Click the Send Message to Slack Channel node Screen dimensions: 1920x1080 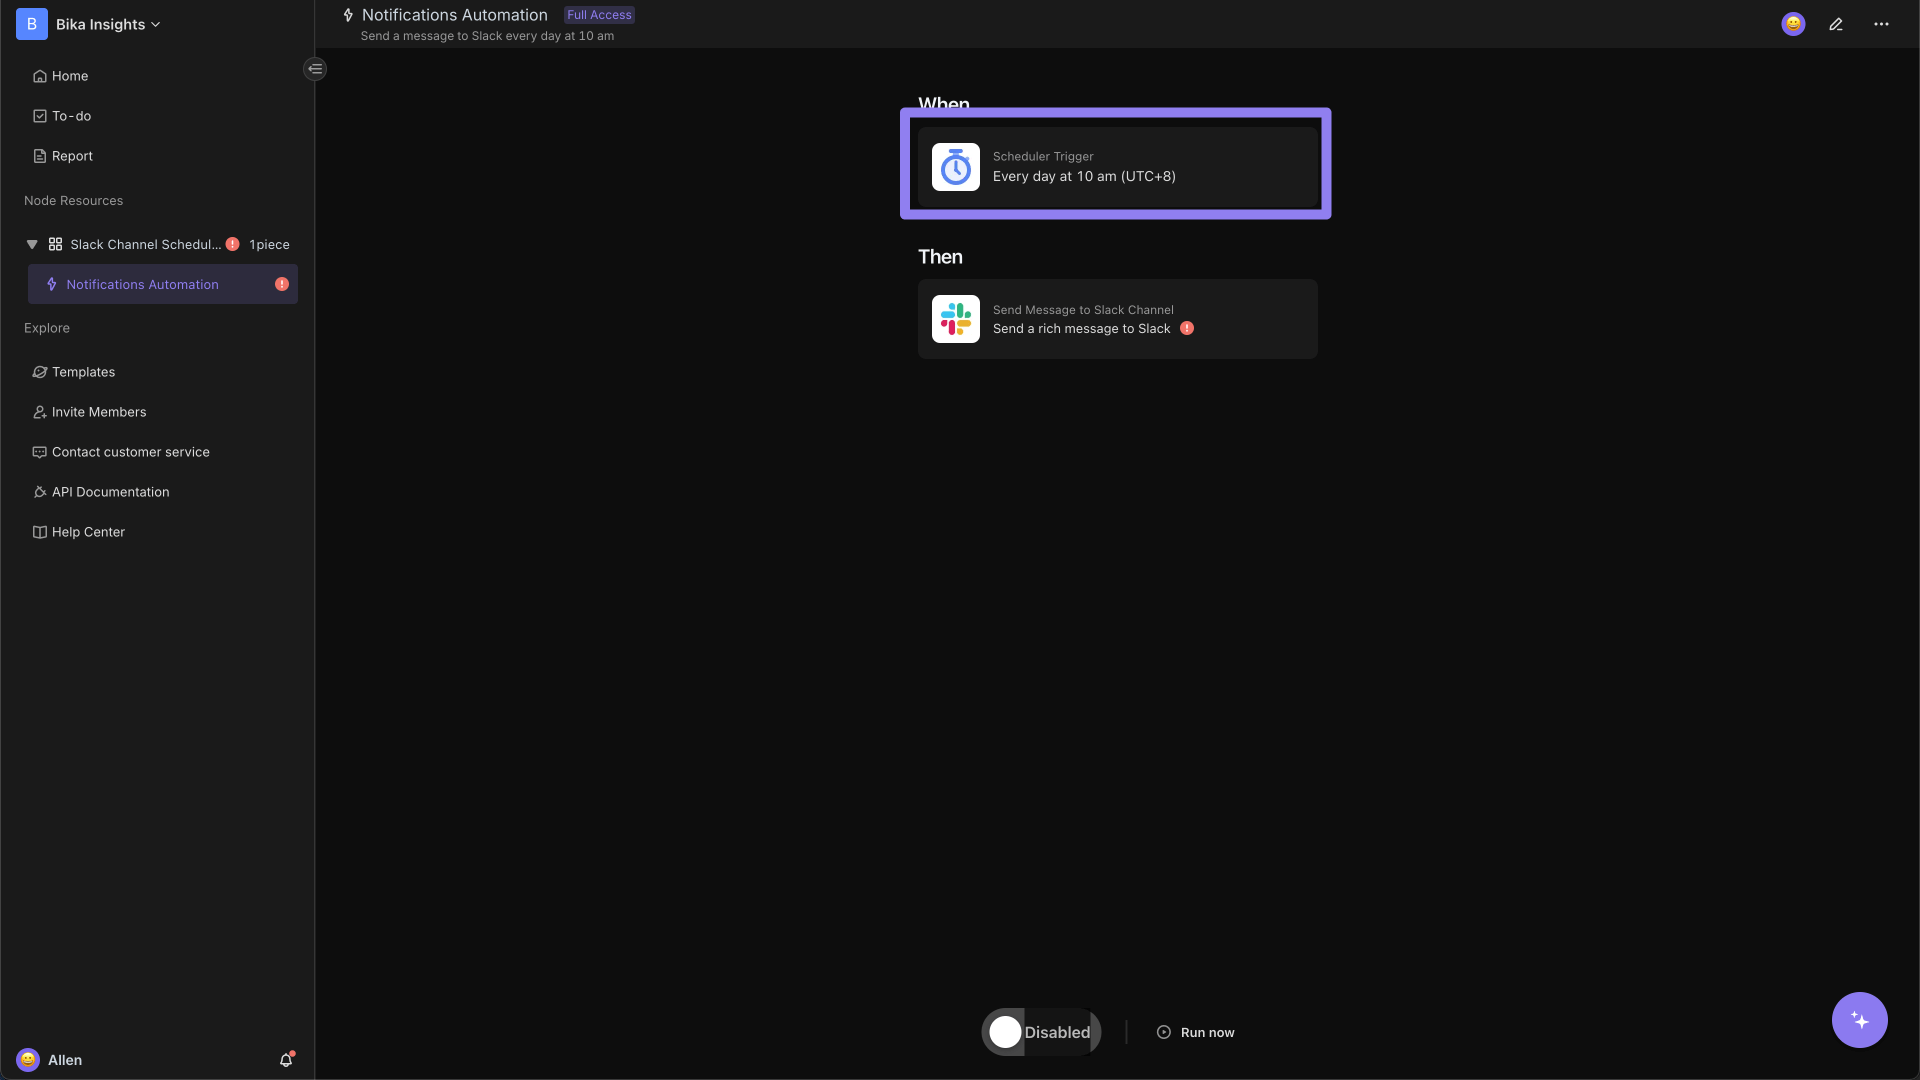click(1117, 318)
